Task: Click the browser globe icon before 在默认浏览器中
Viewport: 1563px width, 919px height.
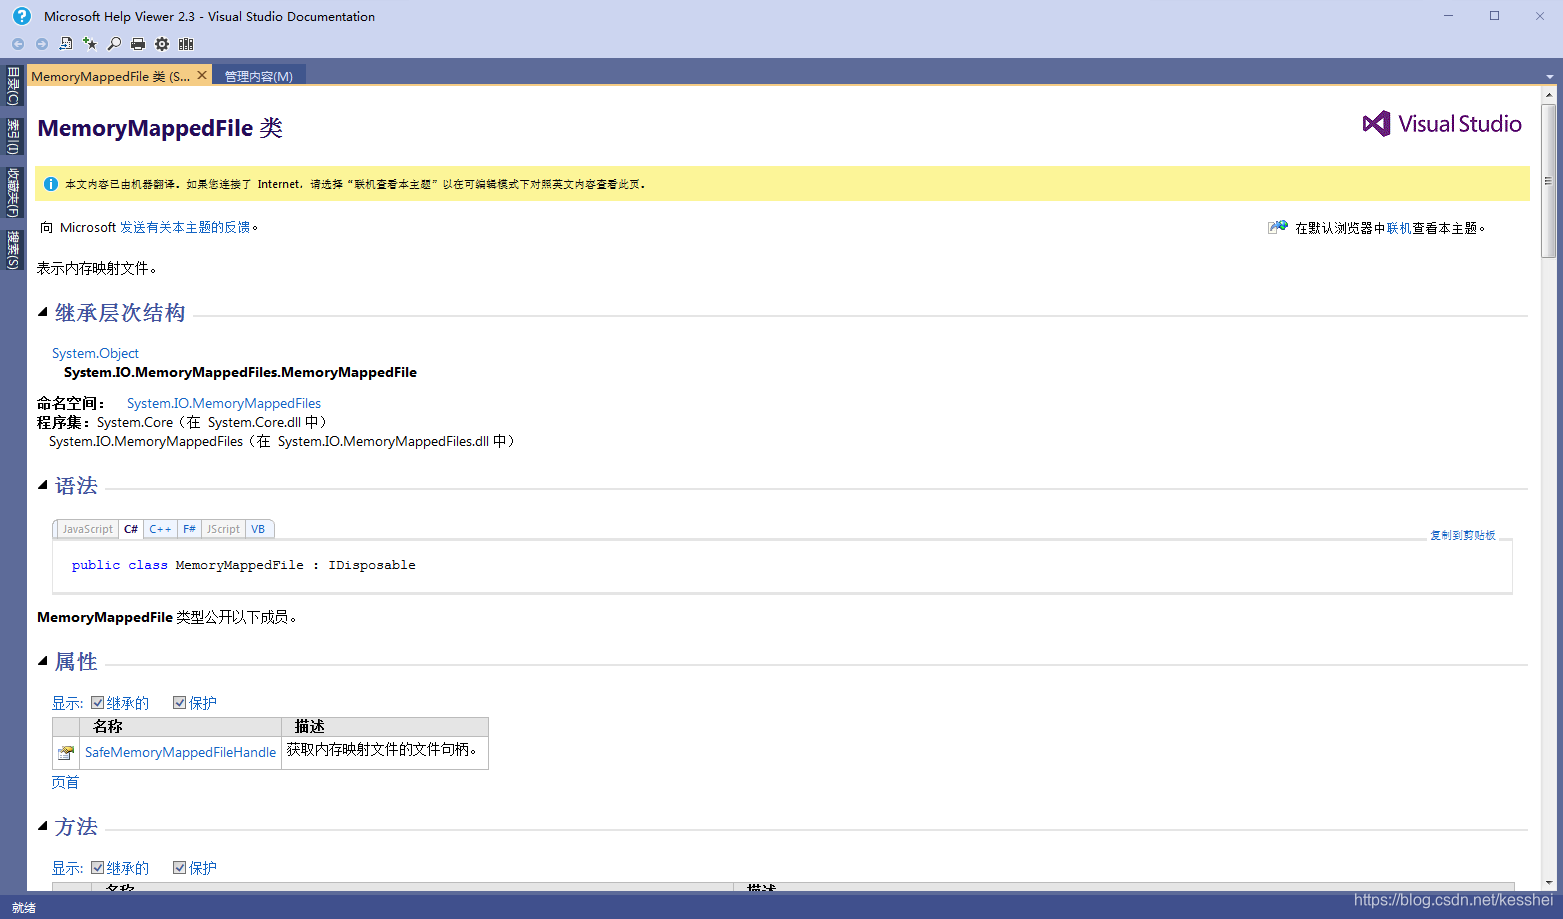Action: pyautogui.click(x=1278, y=228)
